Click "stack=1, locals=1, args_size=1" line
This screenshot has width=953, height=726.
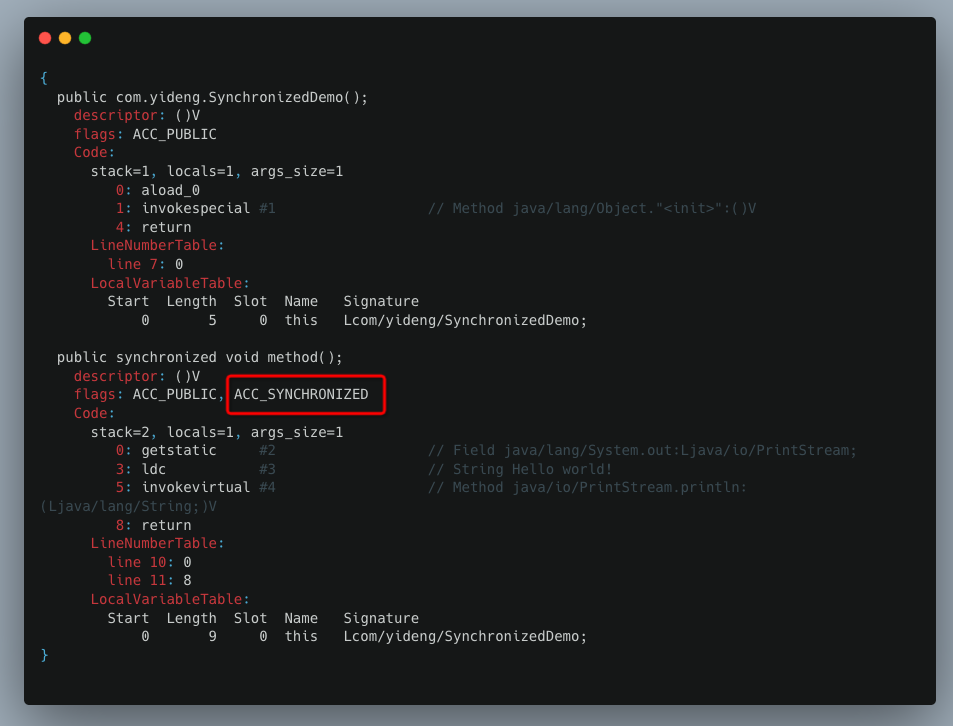[217, 171]
